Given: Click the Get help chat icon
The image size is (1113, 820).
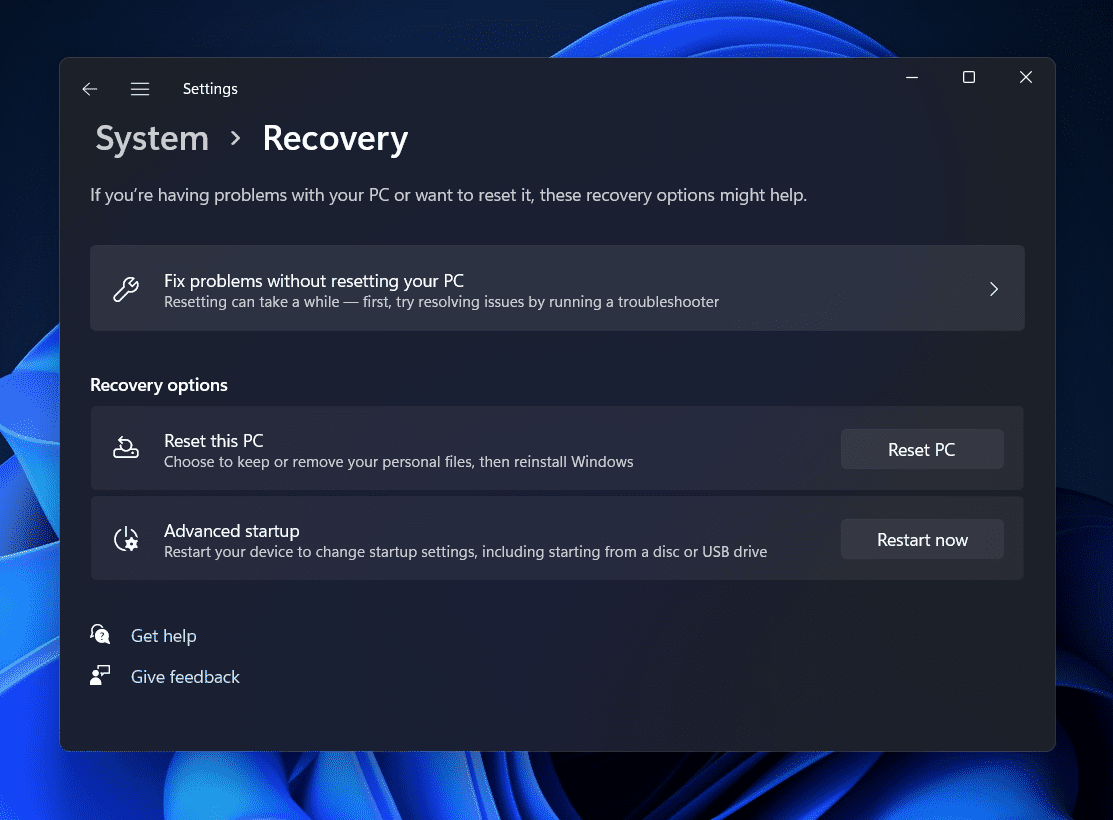Looking at the screenshot, I should (100, 633).
